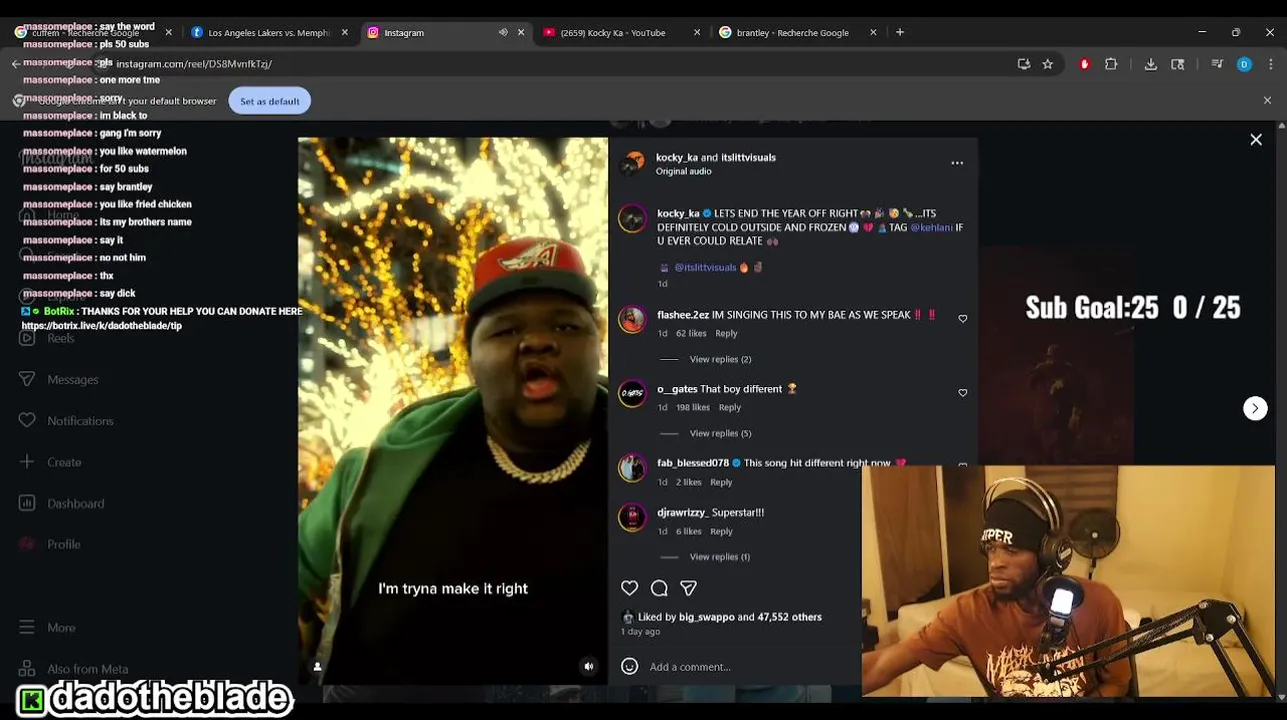Open the three-dot more options menu
Image resolution: width=1287 pixels, height=720 pixels.
coord(957,163)
